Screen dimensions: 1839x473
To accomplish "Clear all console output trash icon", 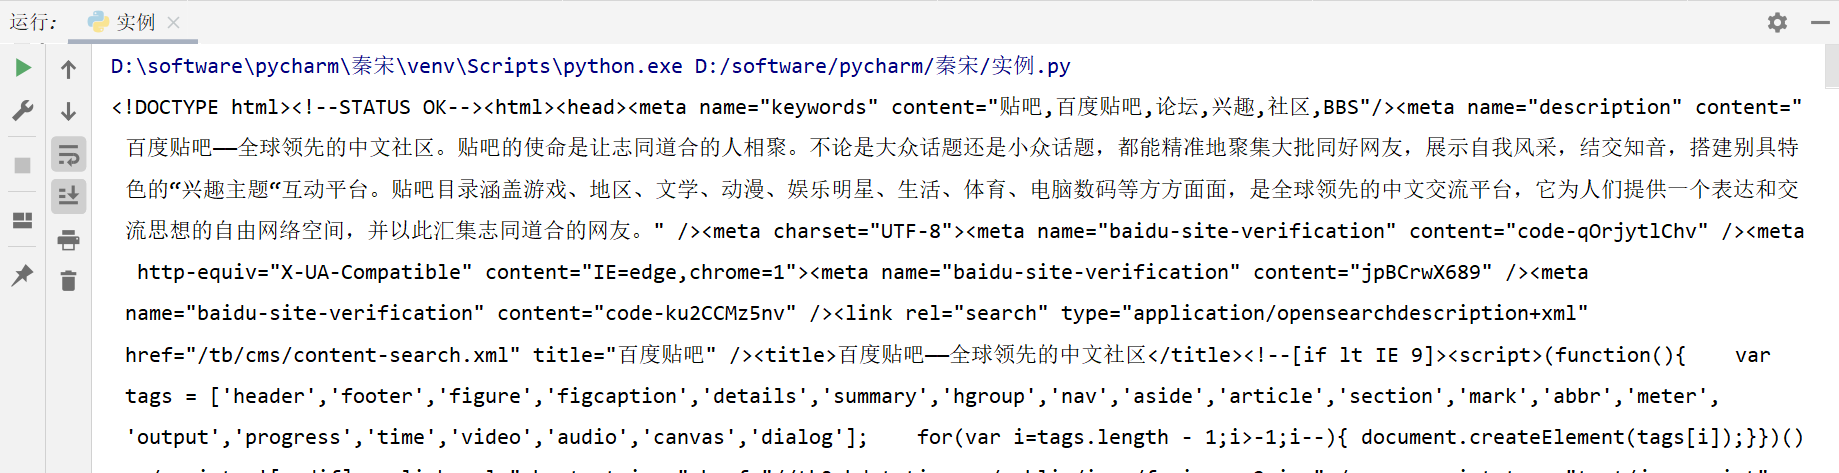I will [x=68, y=281].
